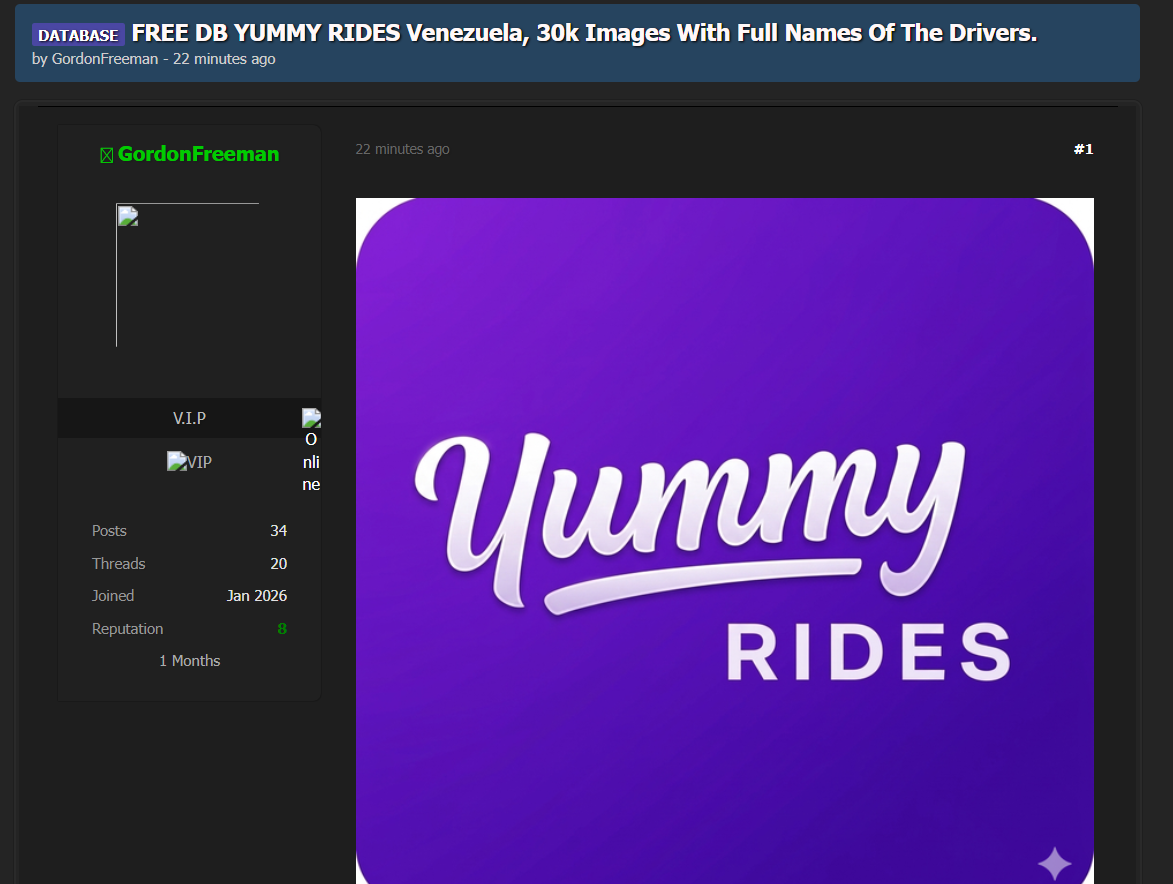Image resolution: width=1173 pixels, height=884 pixels.
Task: Click the Online status indicator icon
Action: [x=311, y=419]
